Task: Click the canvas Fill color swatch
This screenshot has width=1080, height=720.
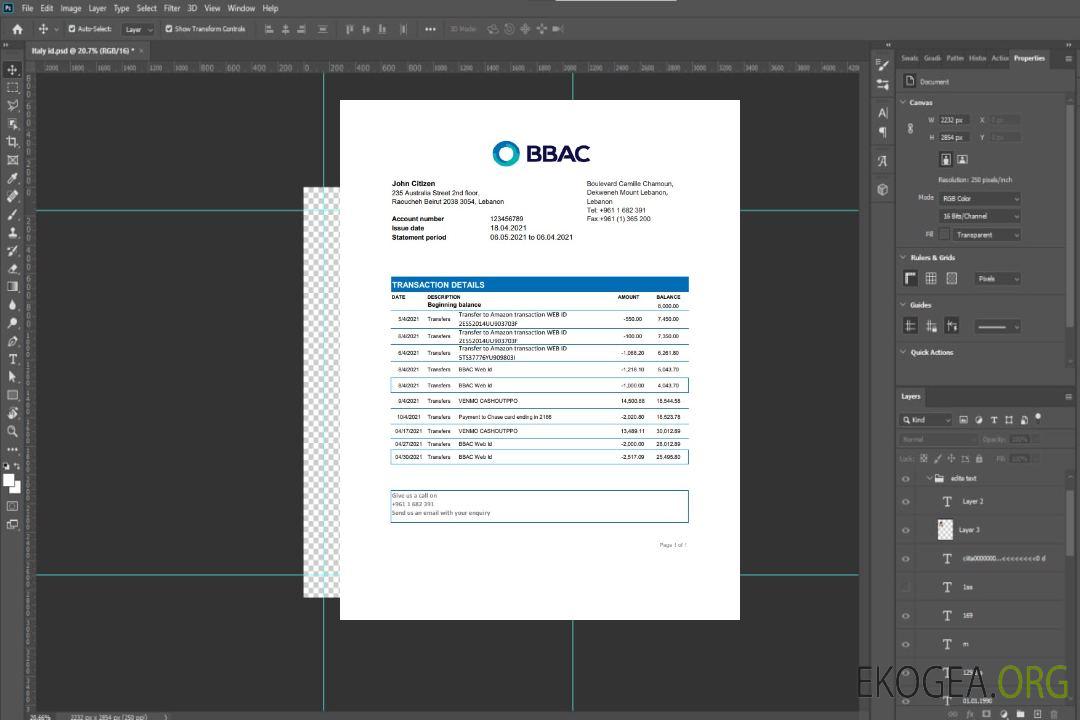Action: click(944, 235)
